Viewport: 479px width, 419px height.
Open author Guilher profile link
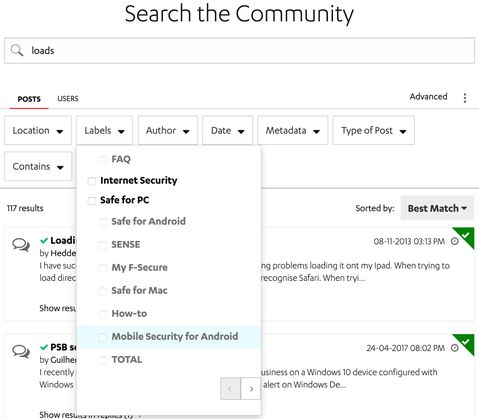coord(63,360)
